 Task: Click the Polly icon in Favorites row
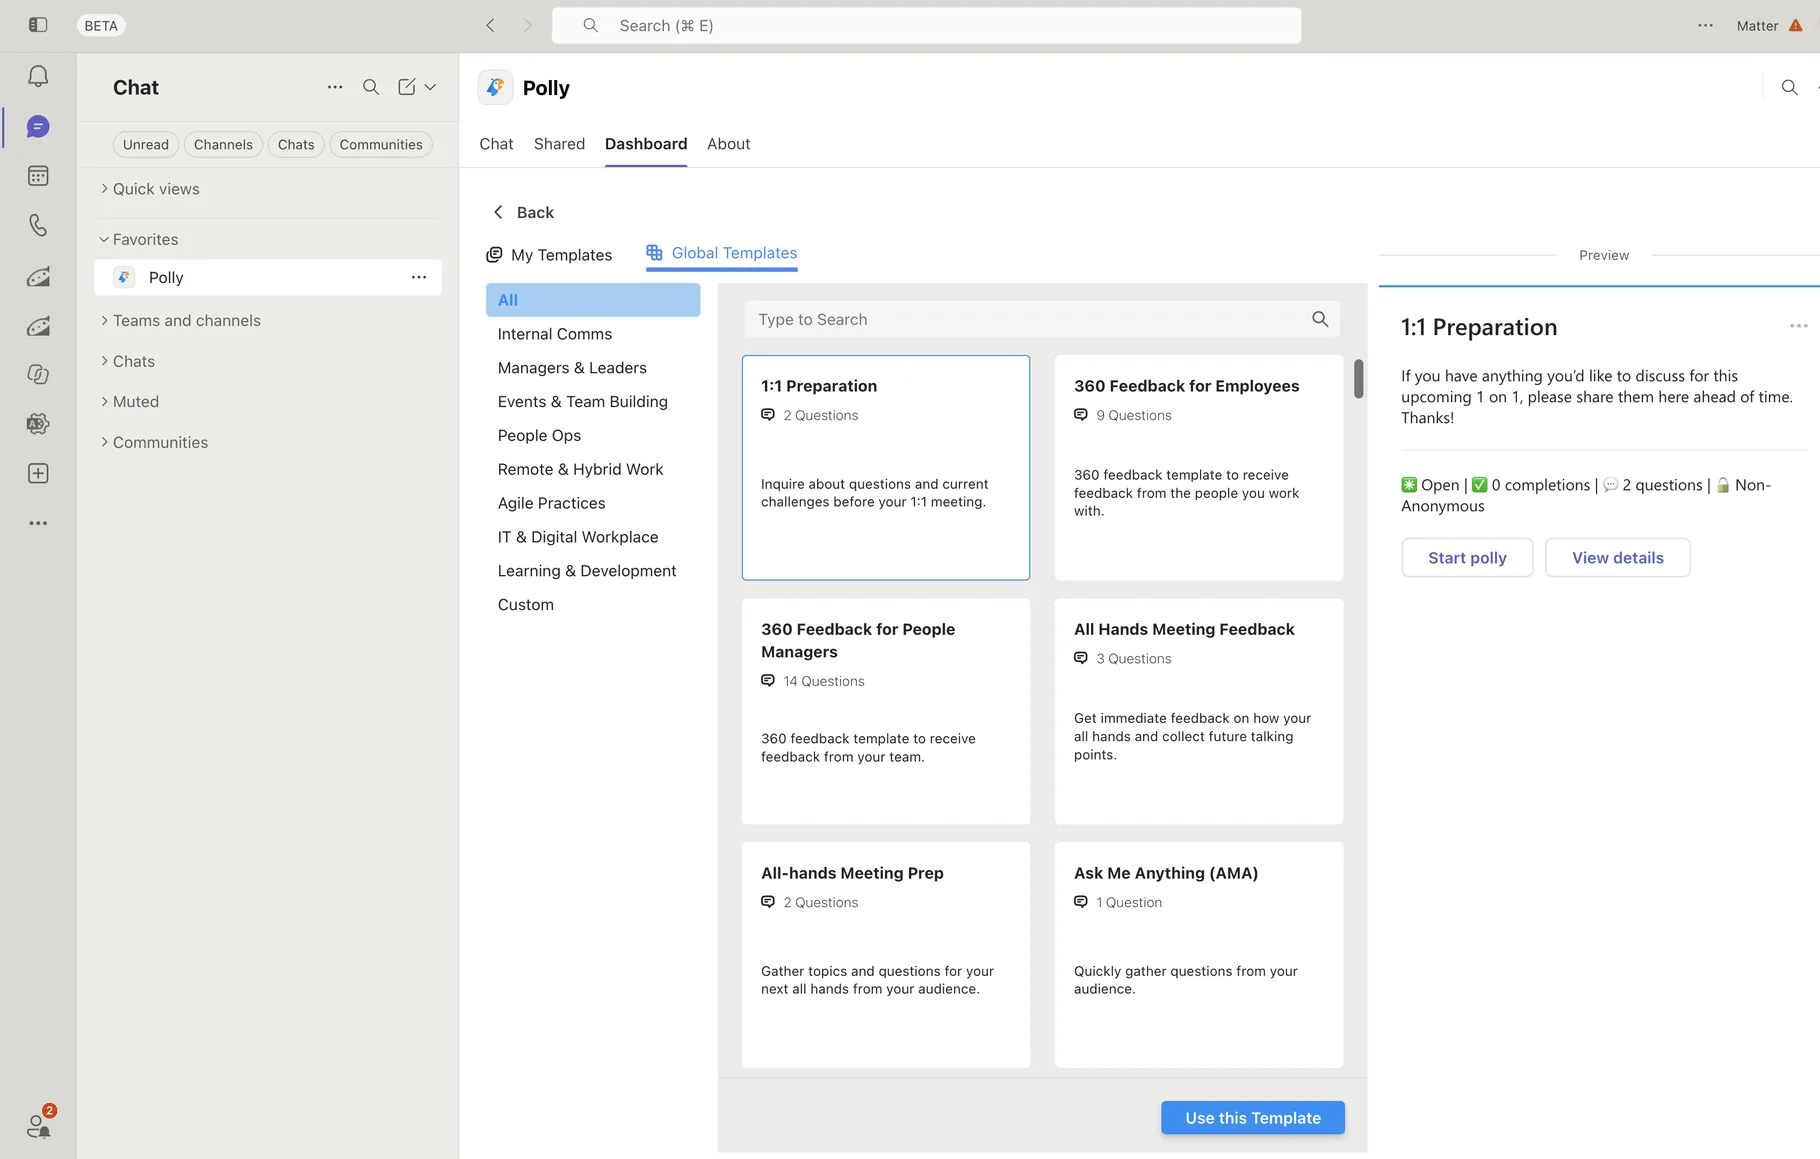point(124,277)
